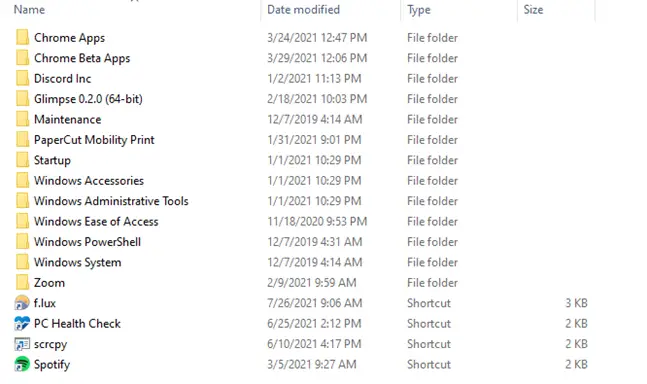Select the Spotify shortcut icon
The width and height of the screenshot is (647, 384).
(22, 364)
